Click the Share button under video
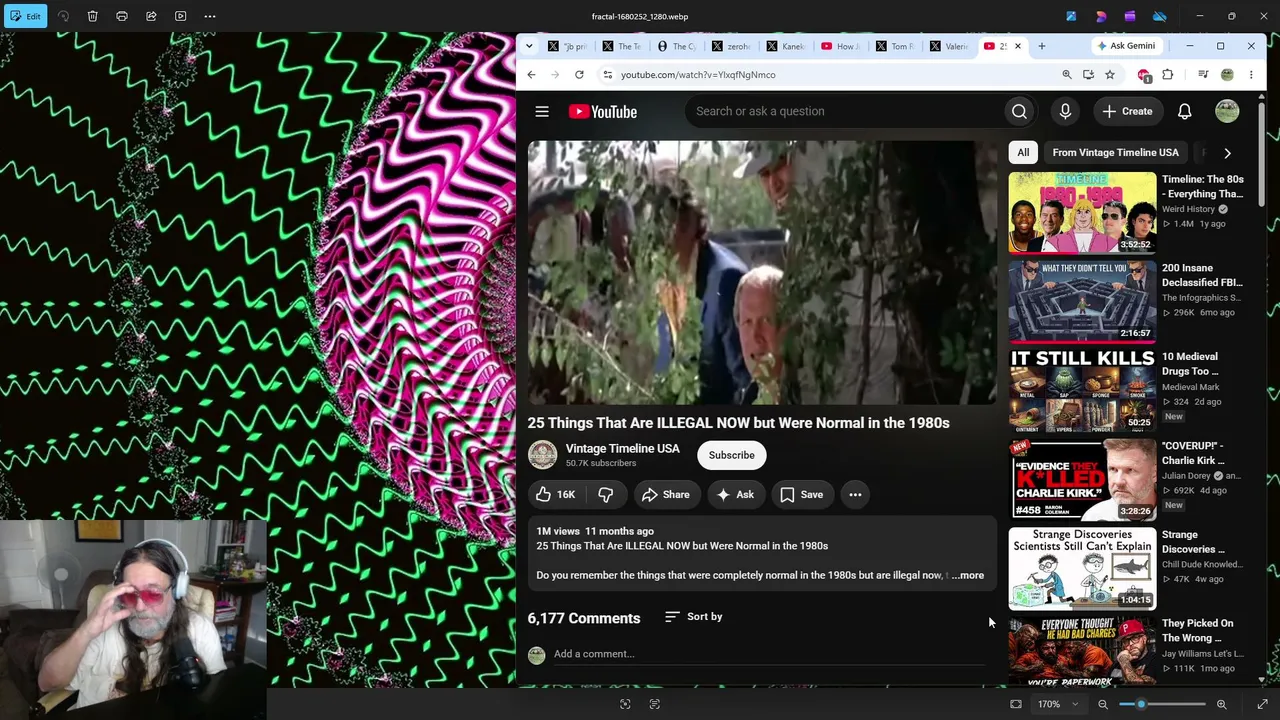1280x720 pixels. click(666, 495)
